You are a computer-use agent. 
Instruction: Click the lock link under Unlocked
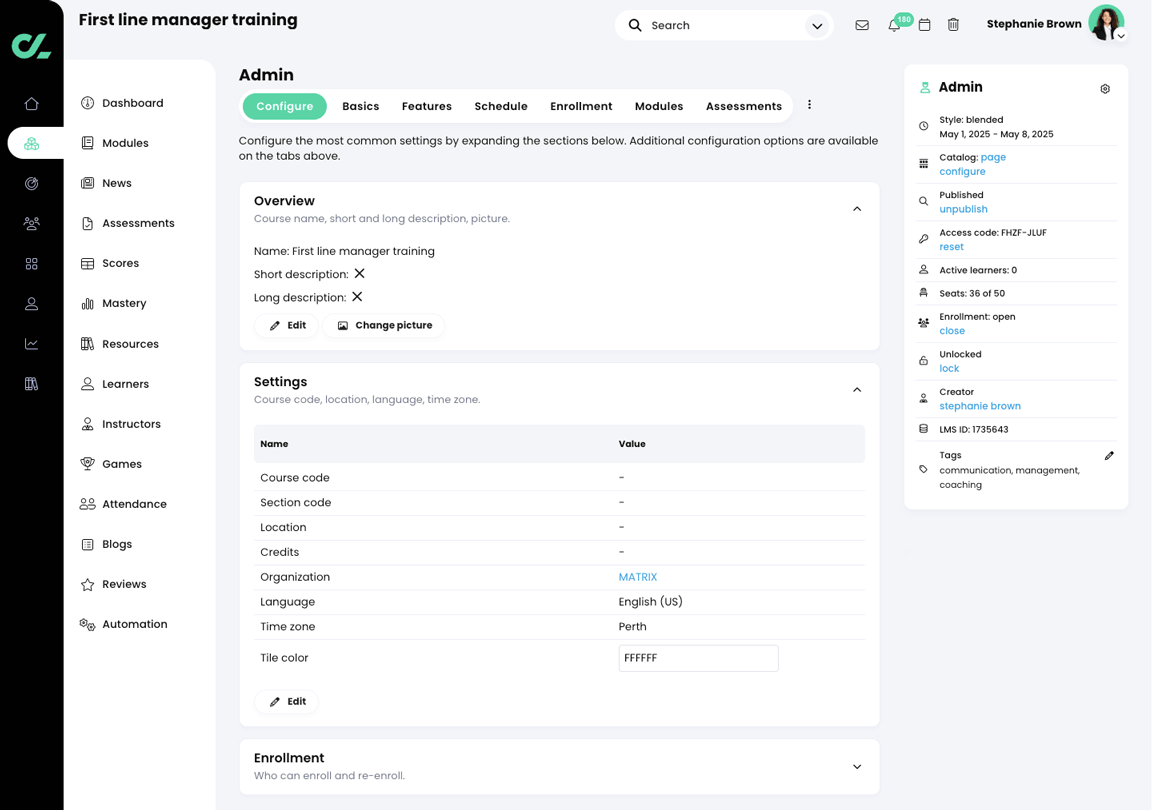tap(949, 368)
